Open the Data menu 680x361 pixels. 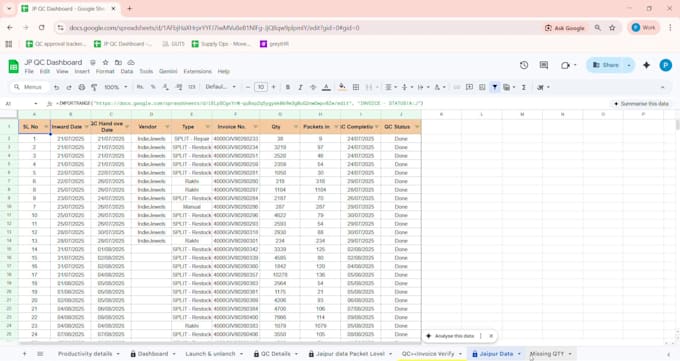[127, 71]
